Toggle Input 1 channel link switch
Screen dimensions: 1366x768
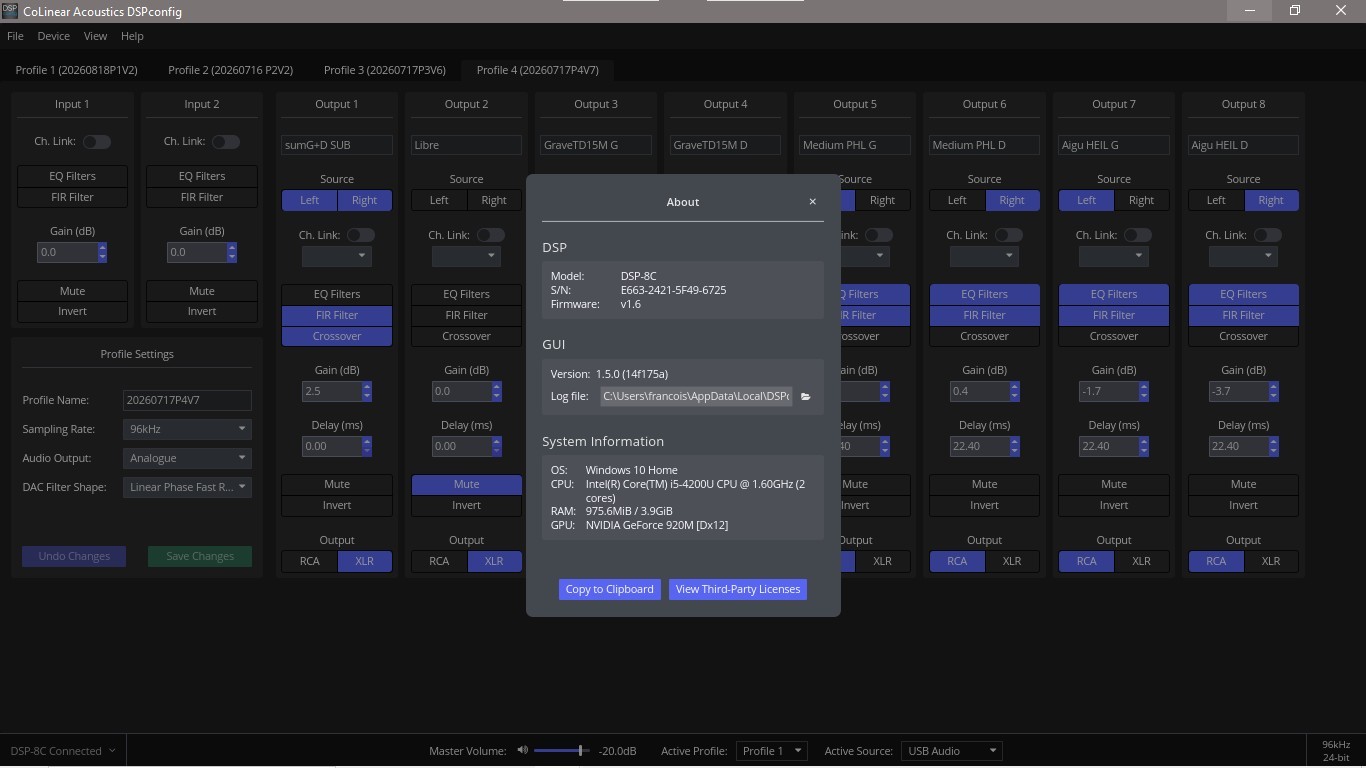[96, 142]
